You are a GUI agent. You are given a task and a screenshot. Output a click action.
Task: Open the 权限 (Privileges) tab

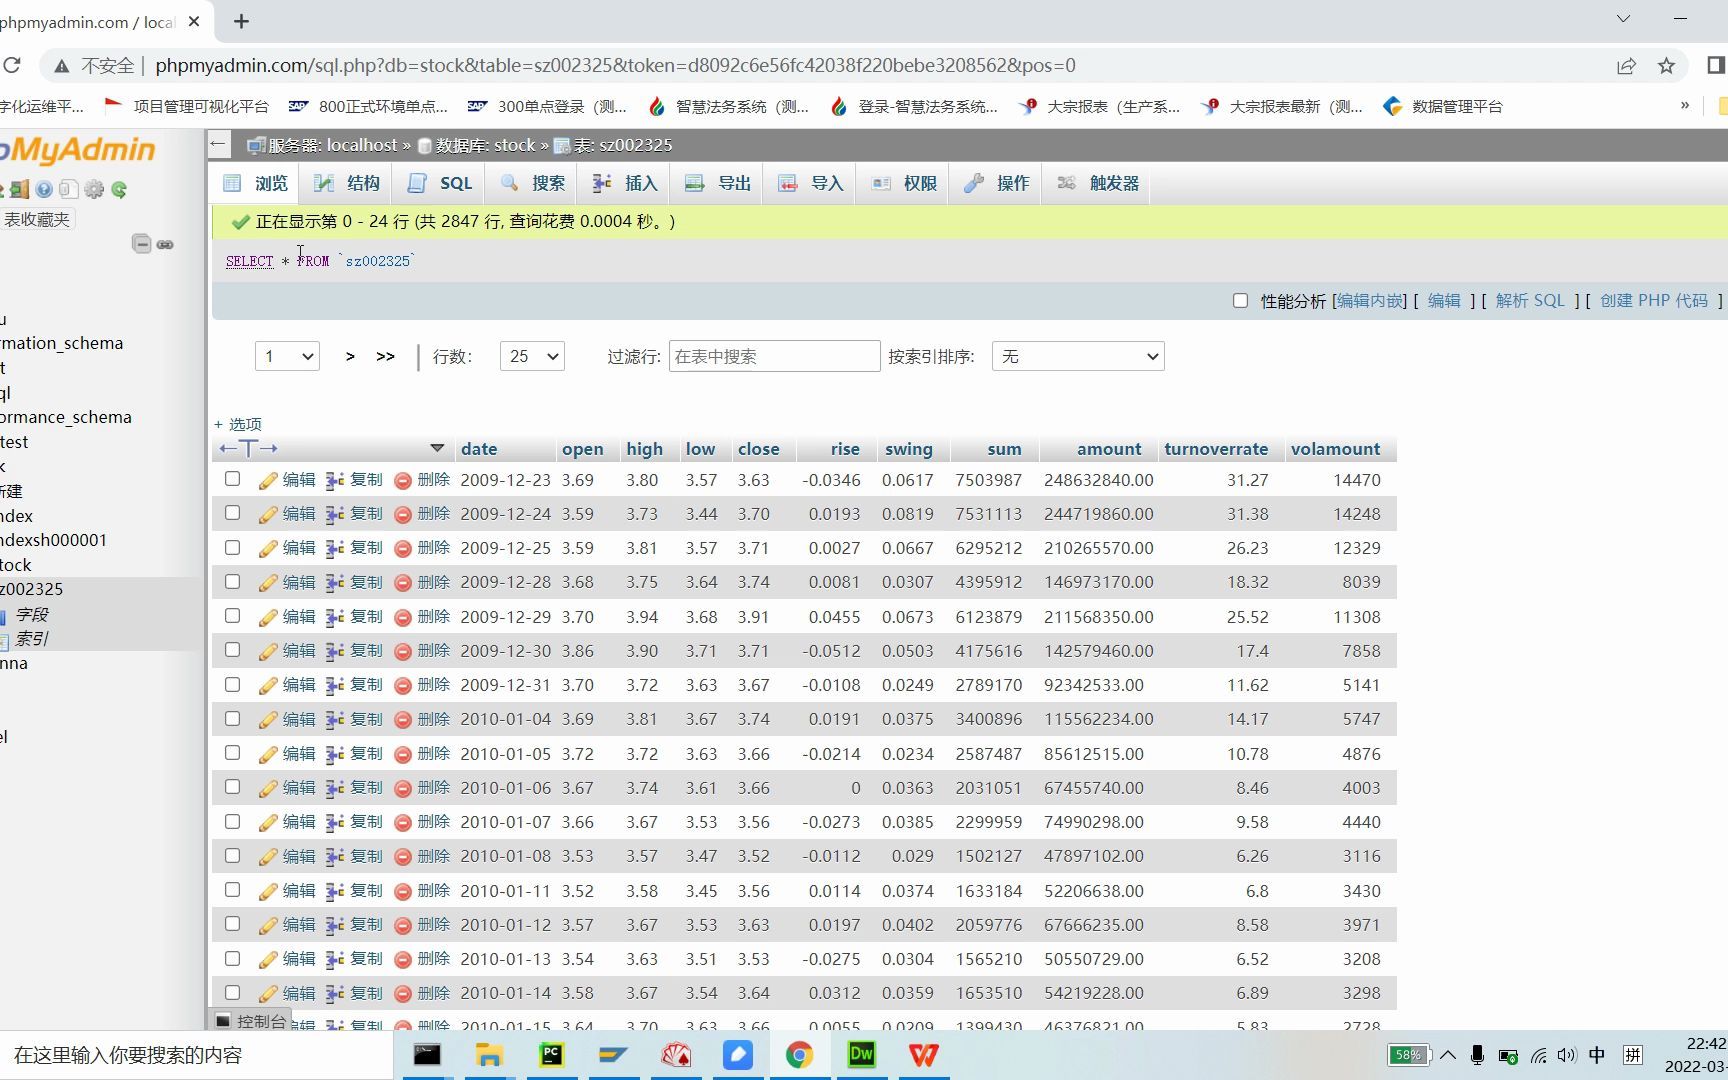click(902, 183)
